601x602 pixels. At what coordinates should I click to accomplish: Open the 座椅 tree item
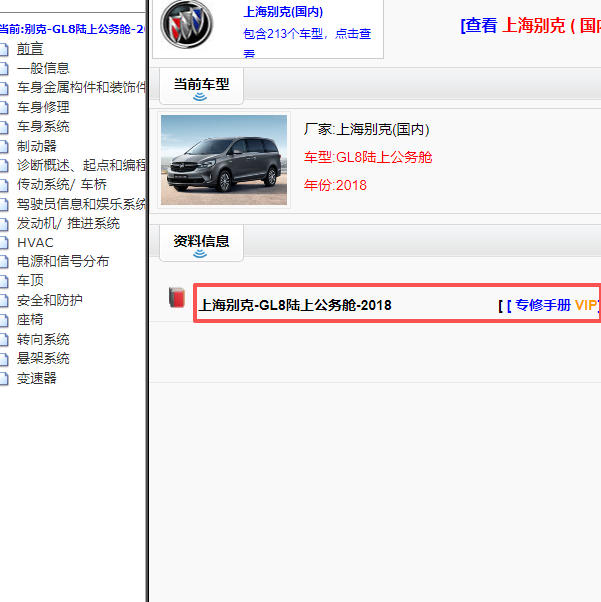click(x=30, y=319)
